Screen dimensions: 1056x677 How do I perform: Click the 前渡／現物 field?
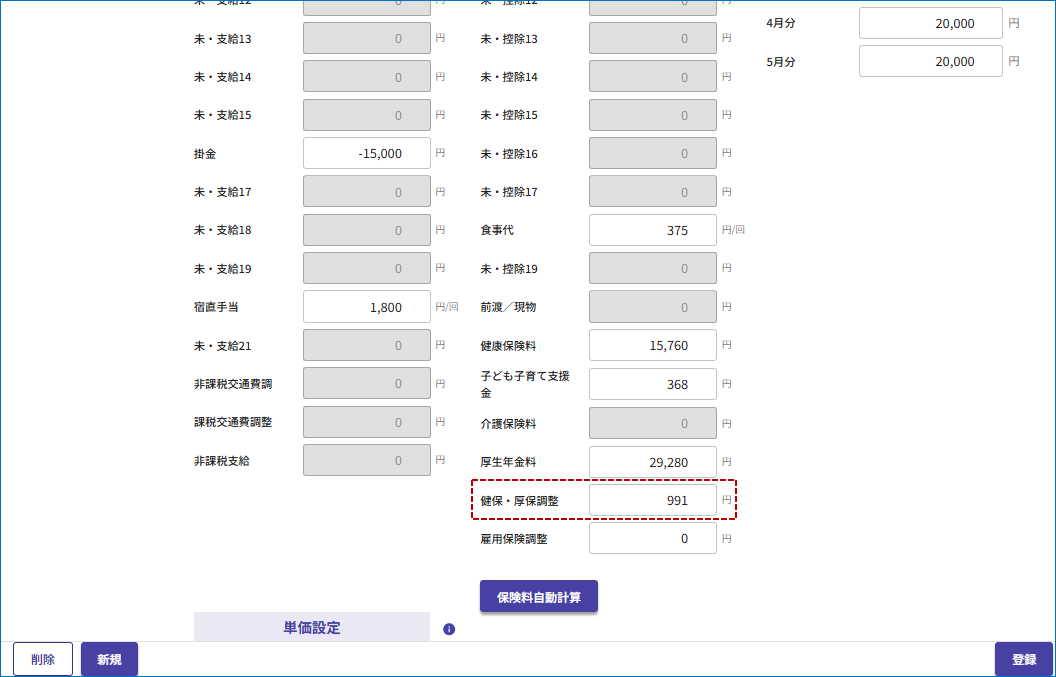click(x=652, y=307)
